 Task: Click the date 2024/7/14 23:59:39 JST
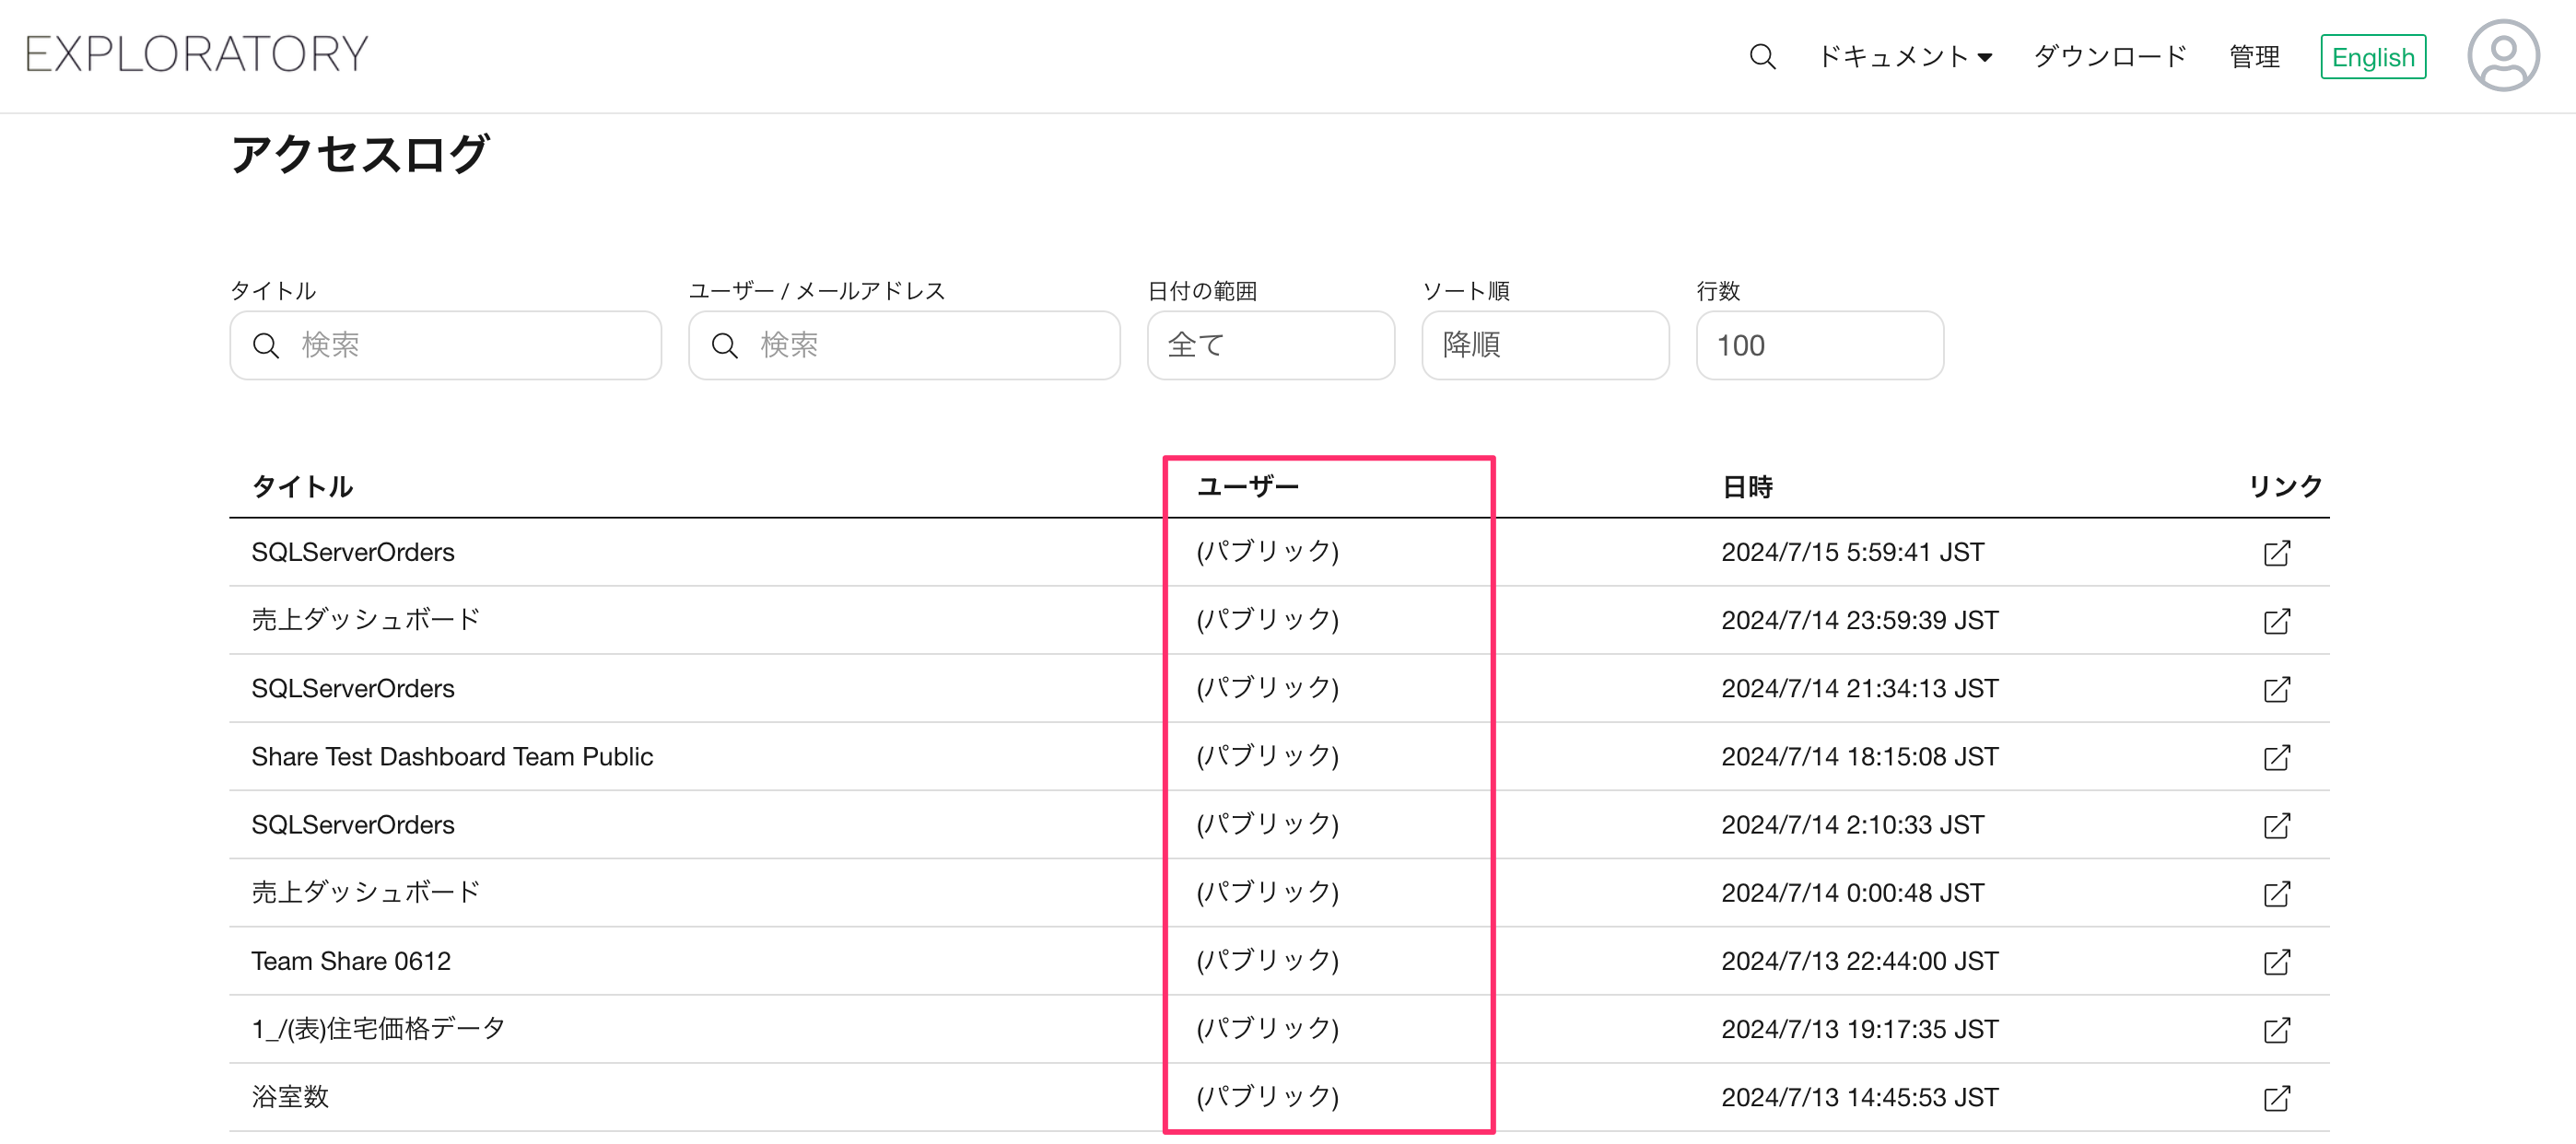click(x=1859, y=621)
